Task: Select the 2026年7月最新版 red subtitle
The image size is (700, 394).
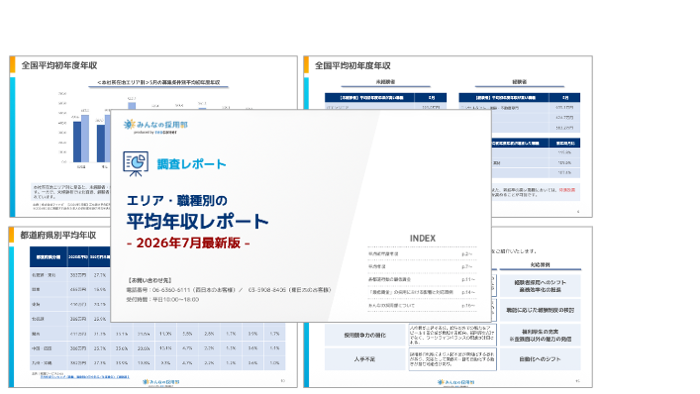Action: [188, 243]
